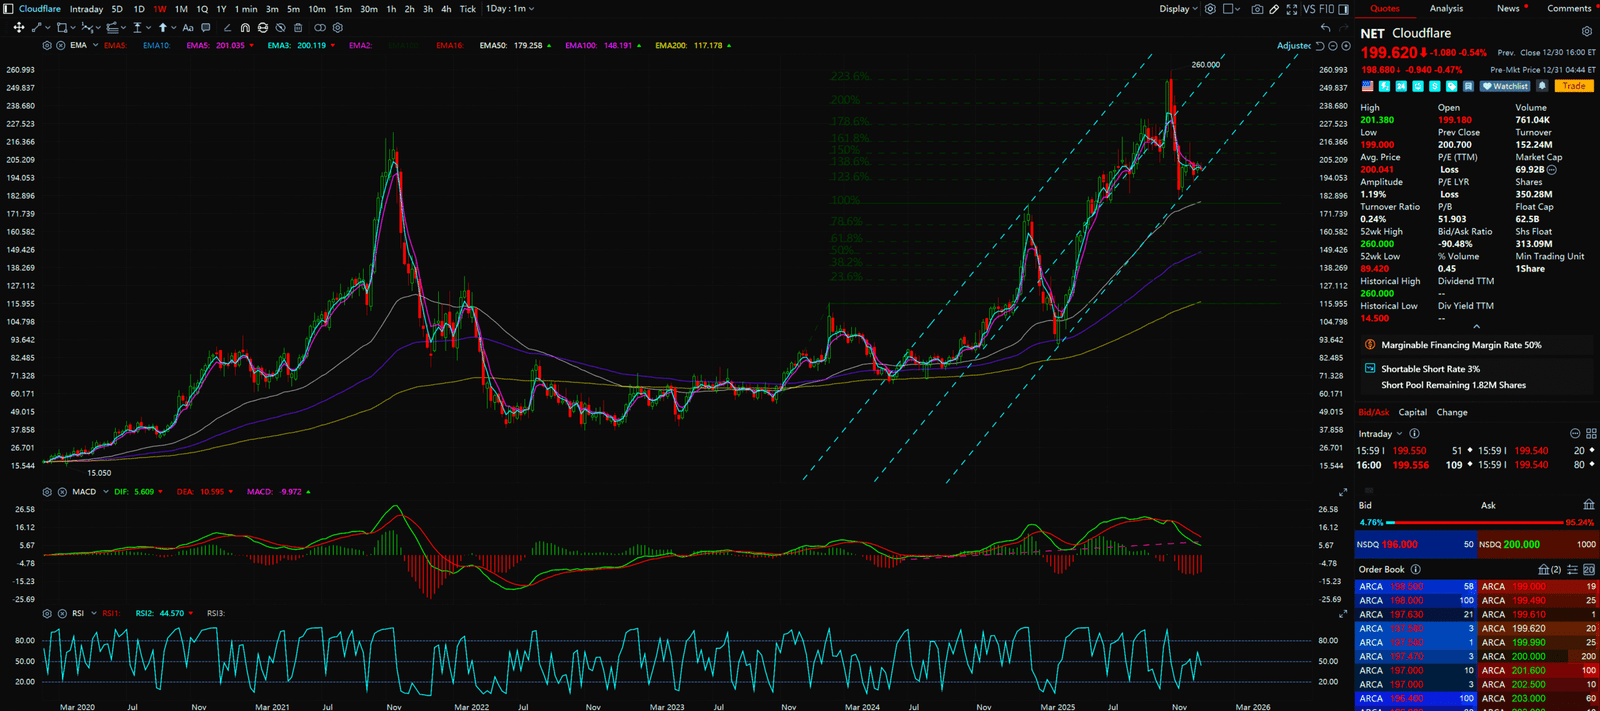The width and height of the screenshot is (1600, 711).
Task: Toggle the left sidebar panel icon
Action: (x=8, y=9)
